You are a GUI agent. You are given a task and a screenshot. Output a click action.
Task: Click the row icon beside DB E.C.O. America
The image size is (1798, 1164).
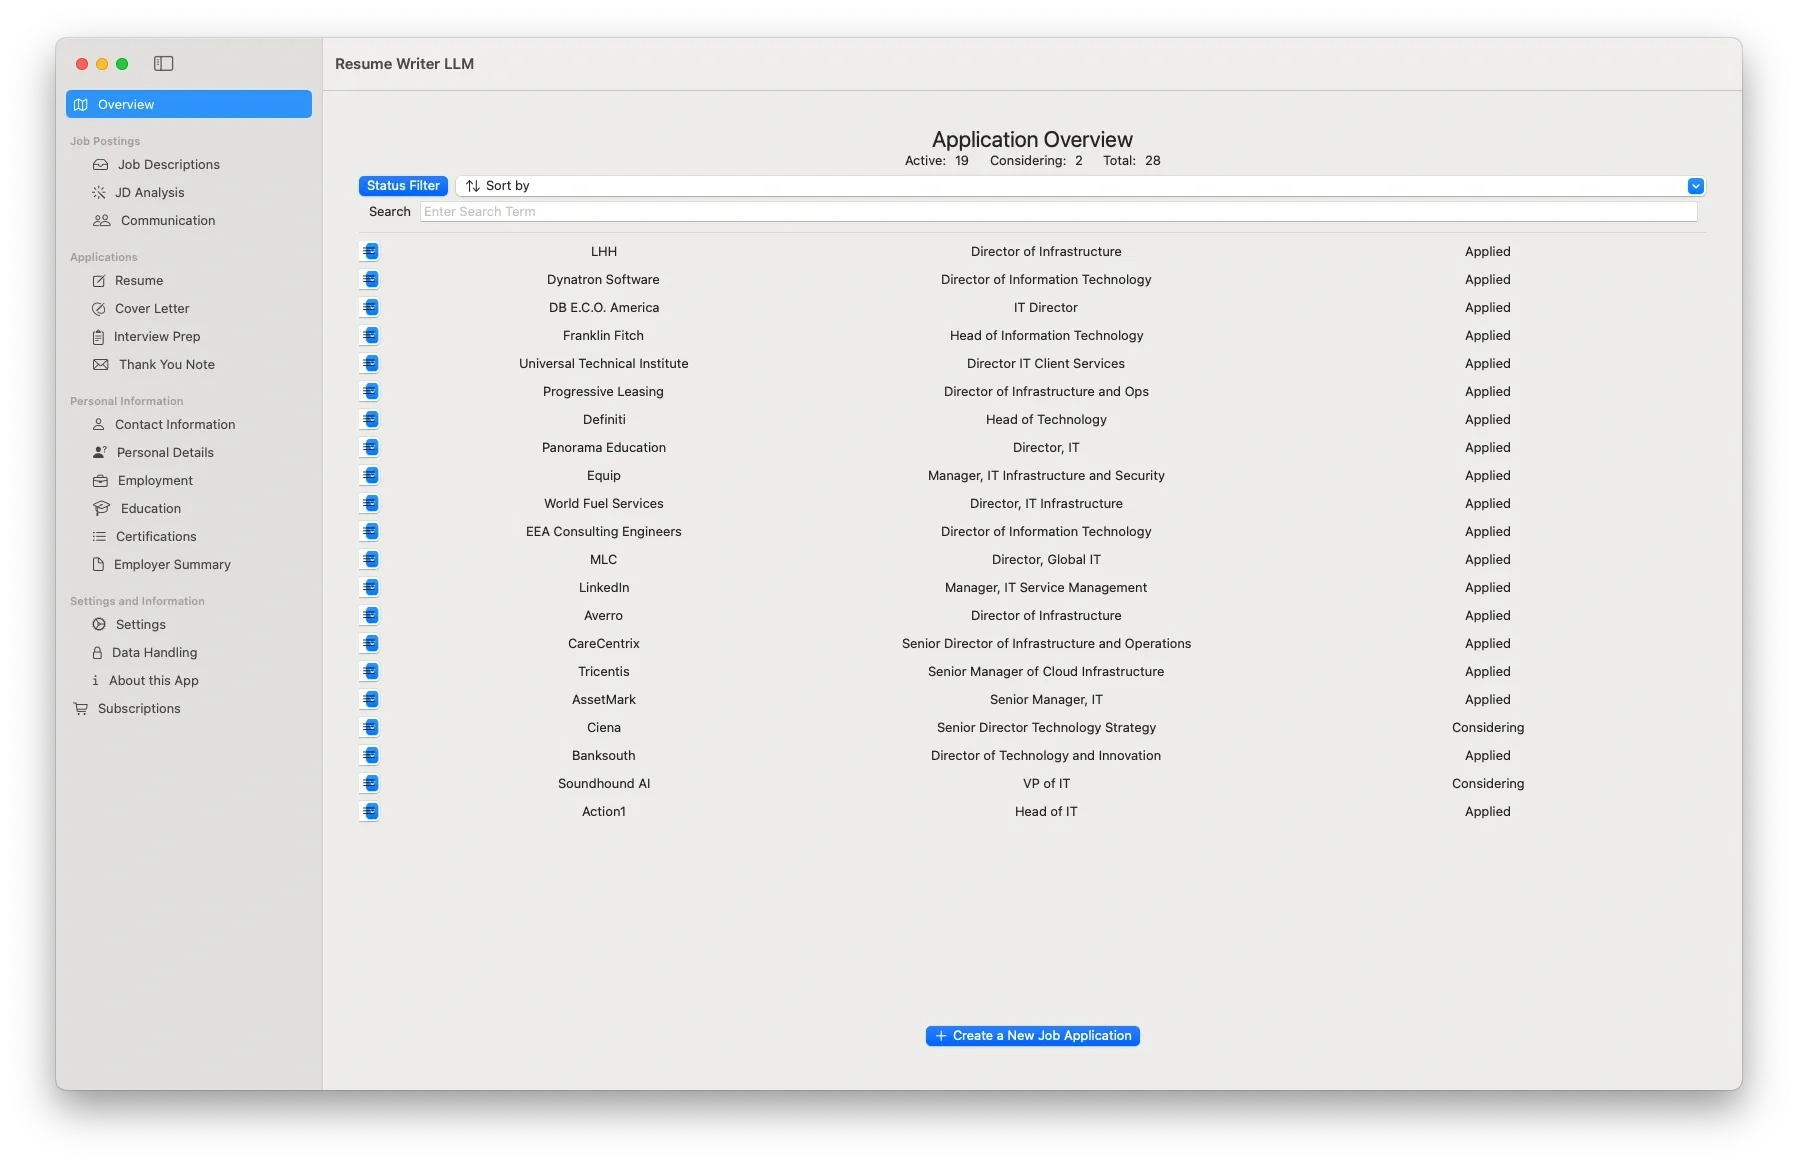tap(370, 308)
